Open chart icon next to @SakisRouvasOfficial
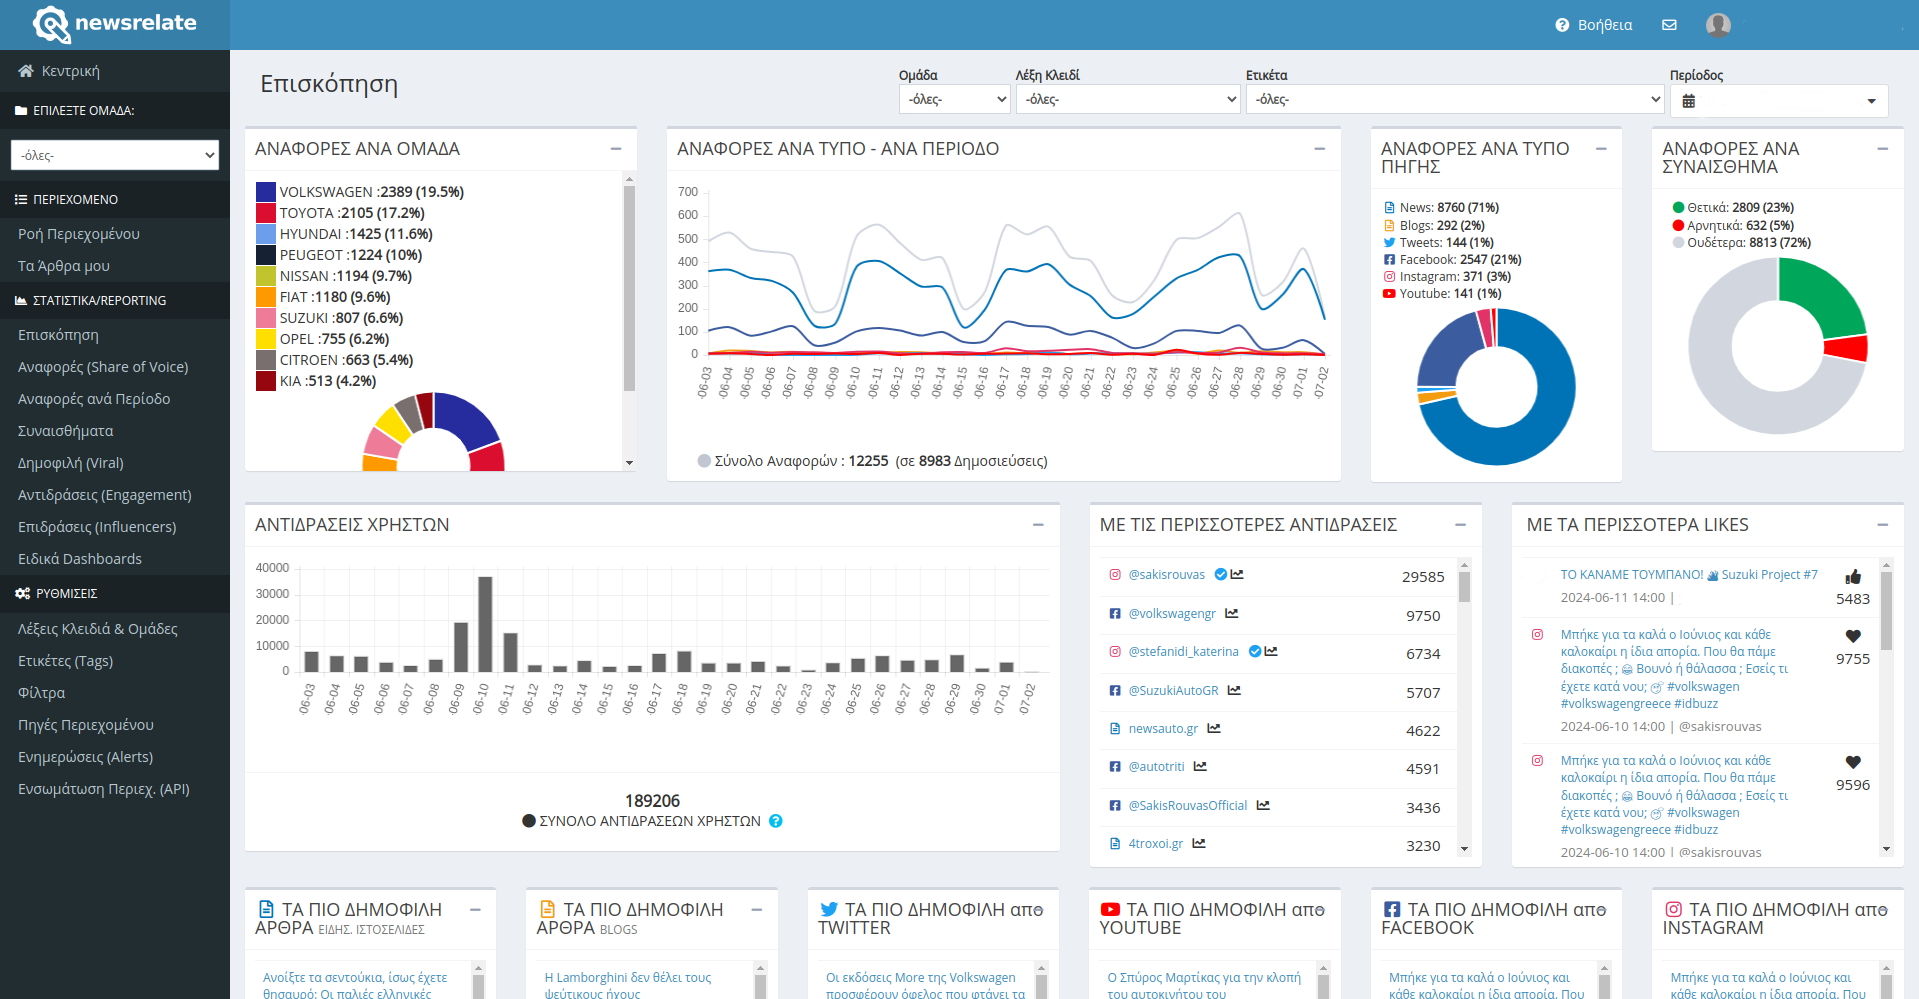This screenshot has height=999, width=1919. click(x=1263, y=805)
